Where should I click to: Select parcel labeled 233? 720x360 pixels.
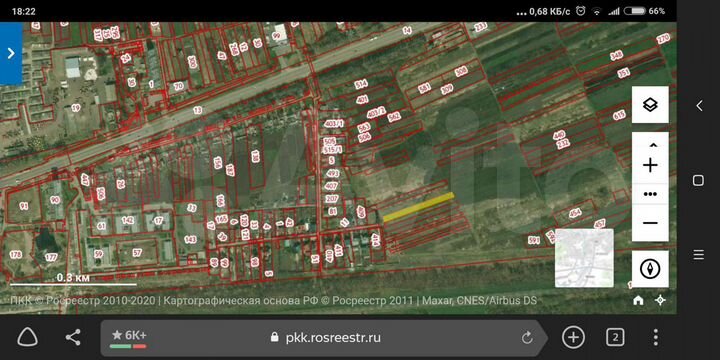[x=480, y=27]
